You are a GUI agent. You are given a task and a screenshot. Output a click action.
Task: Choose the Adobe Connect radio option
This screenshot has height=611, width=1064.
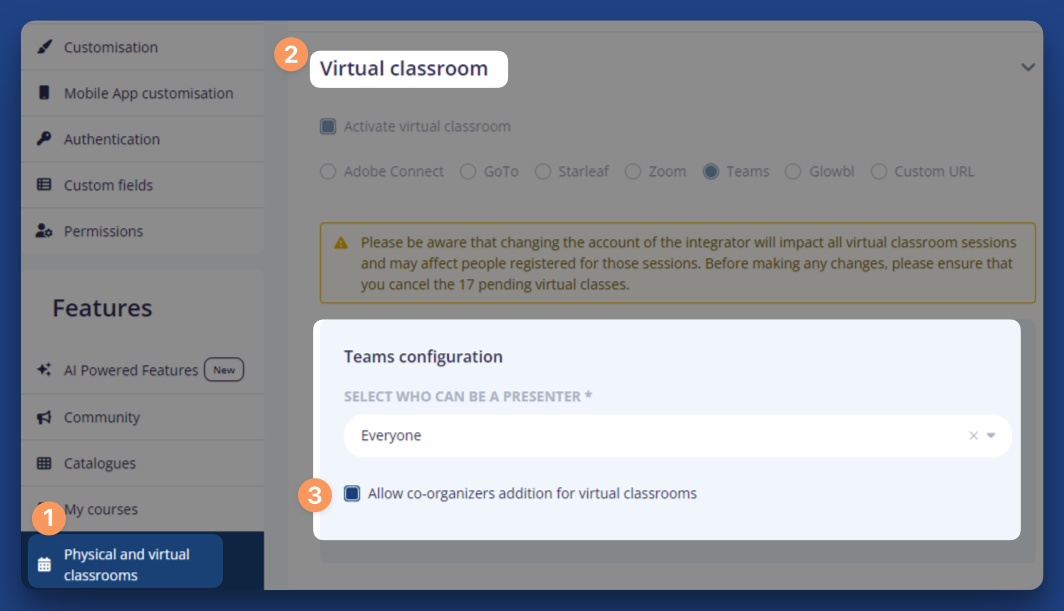[328, 172]
